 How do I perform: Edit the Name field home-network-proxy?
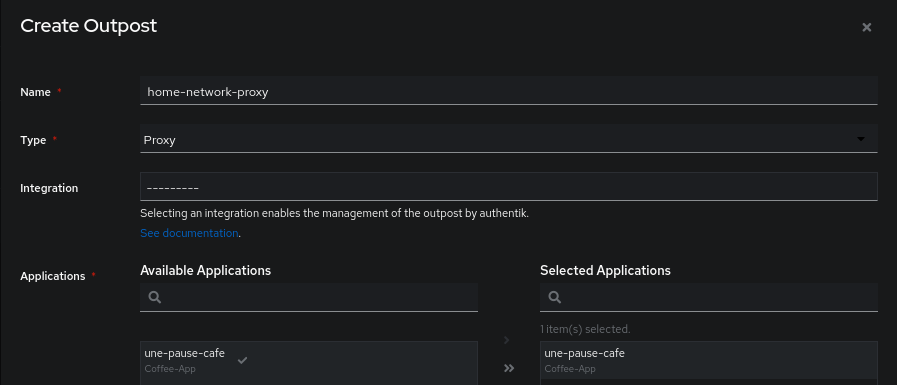(508, 91)
